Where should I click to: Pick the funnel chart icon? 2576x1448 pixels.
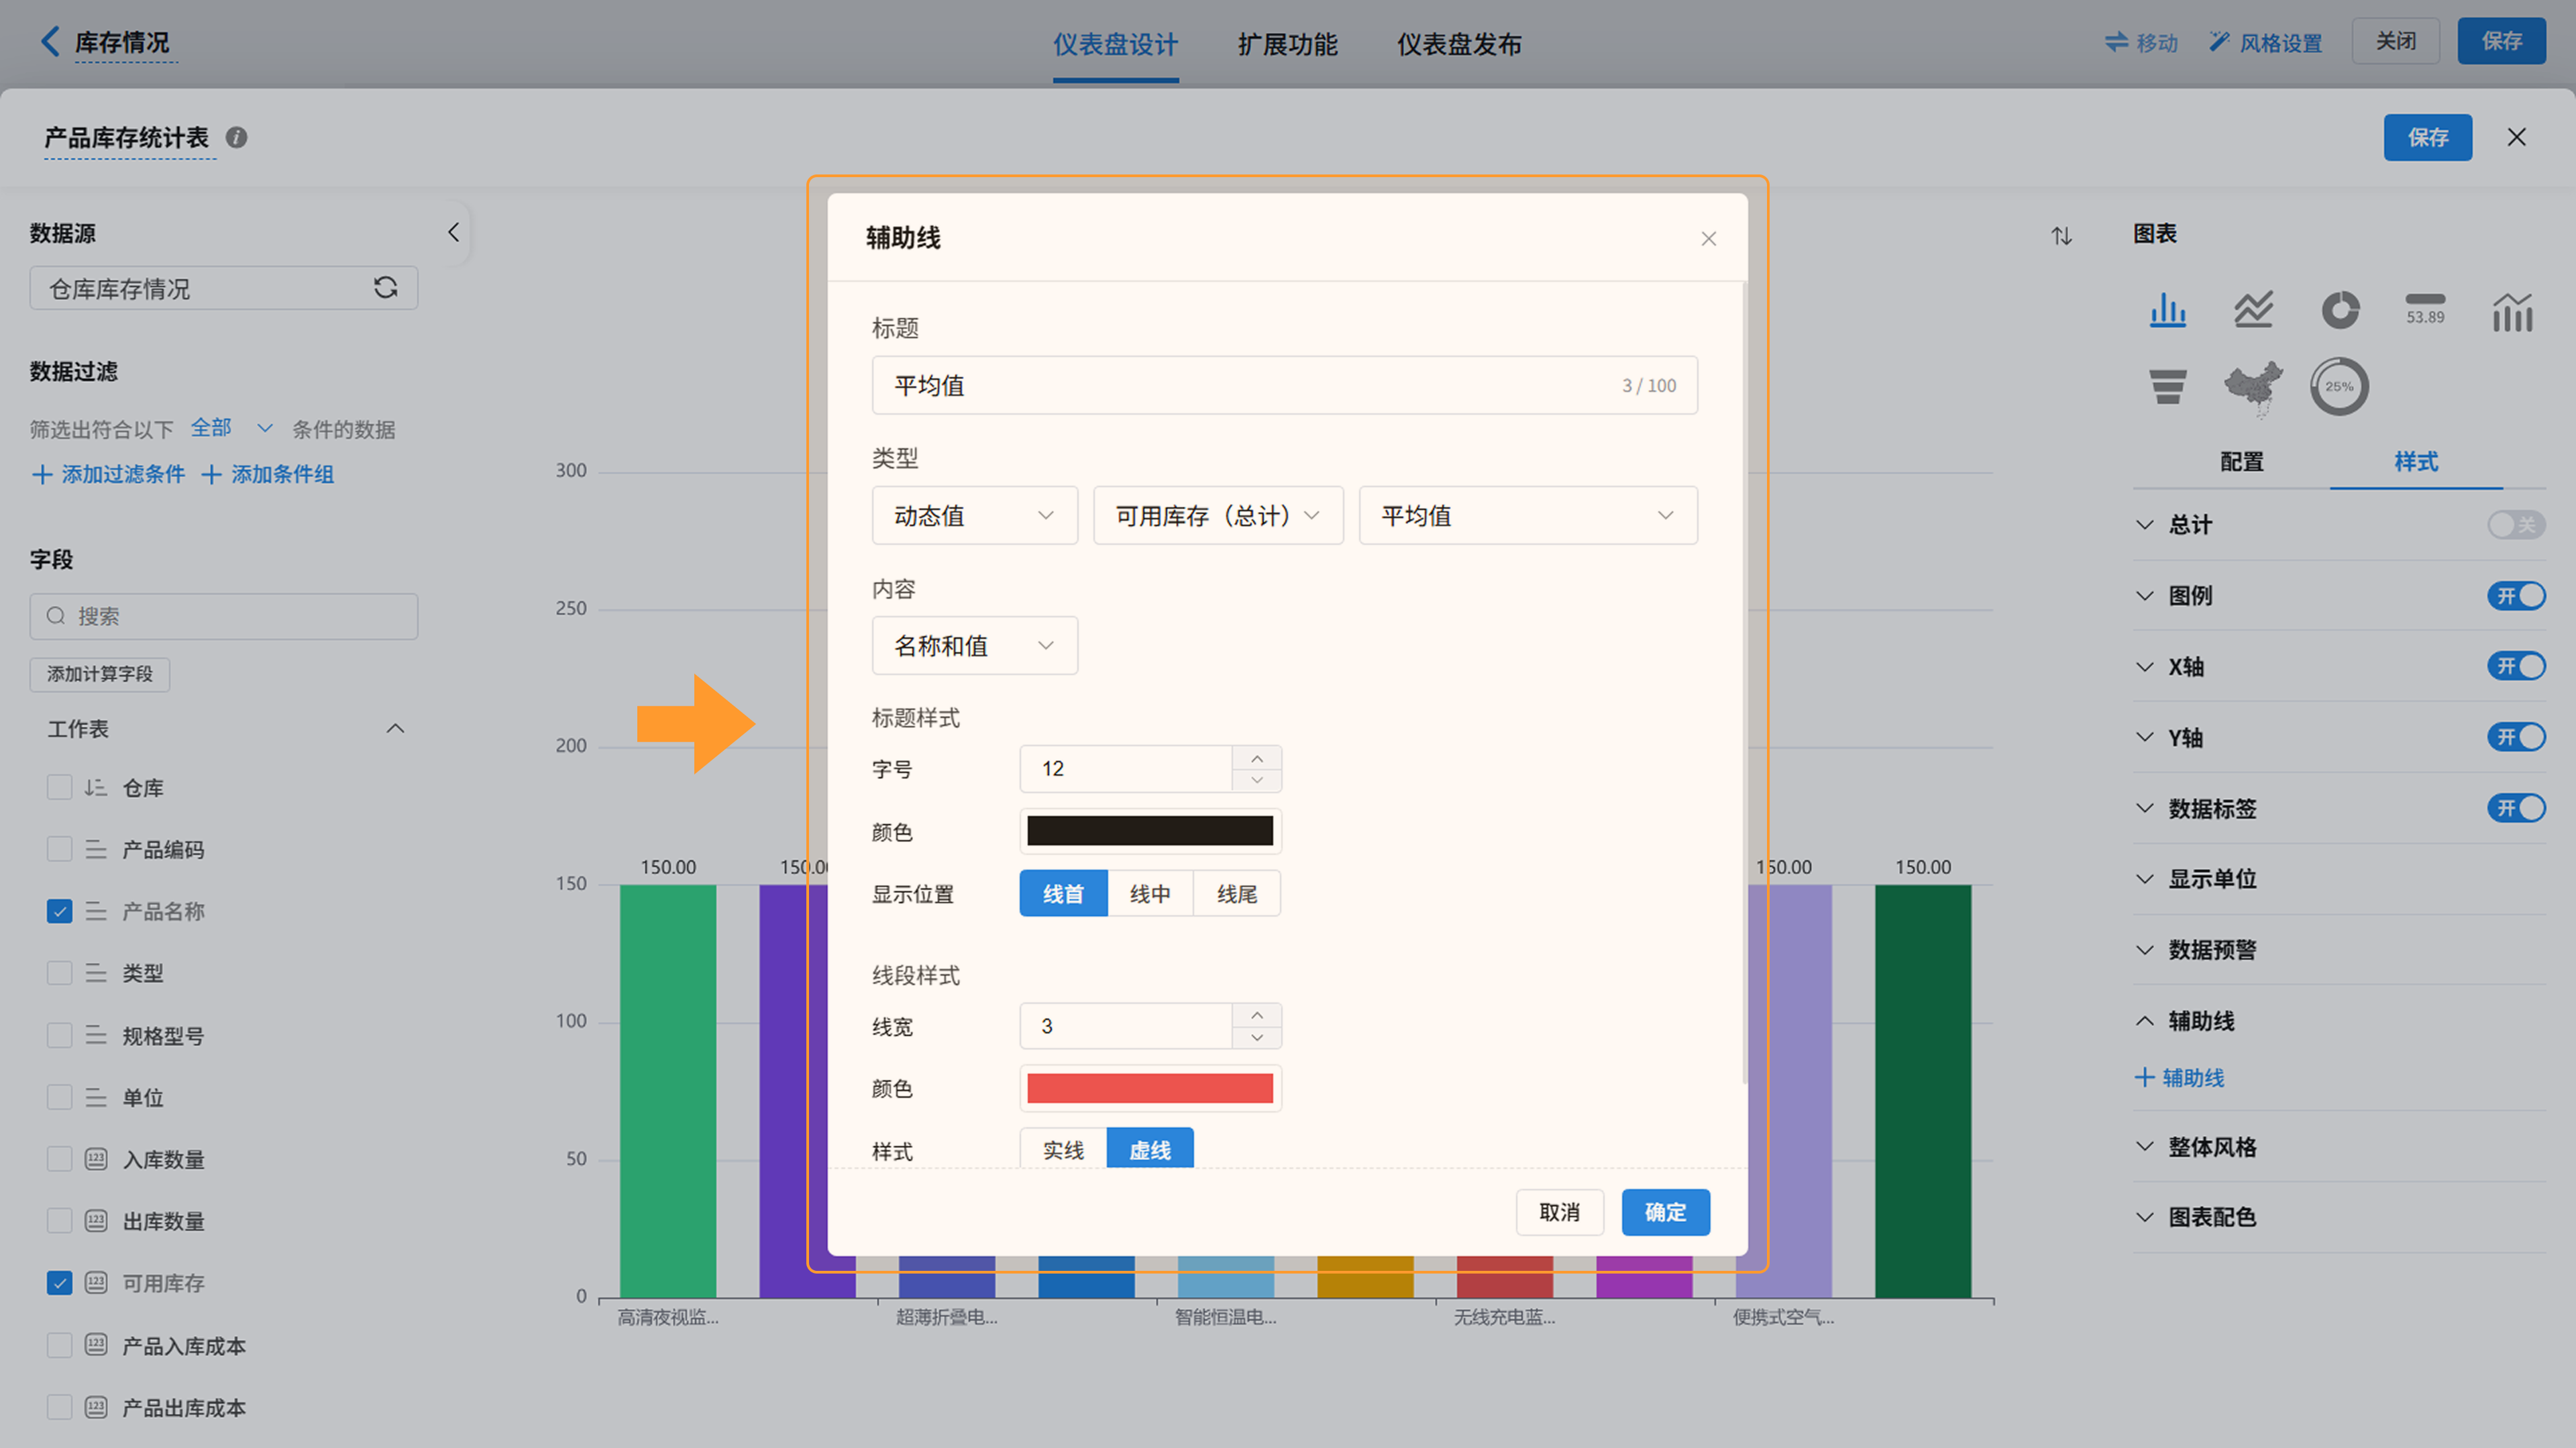pos(2167,386)
